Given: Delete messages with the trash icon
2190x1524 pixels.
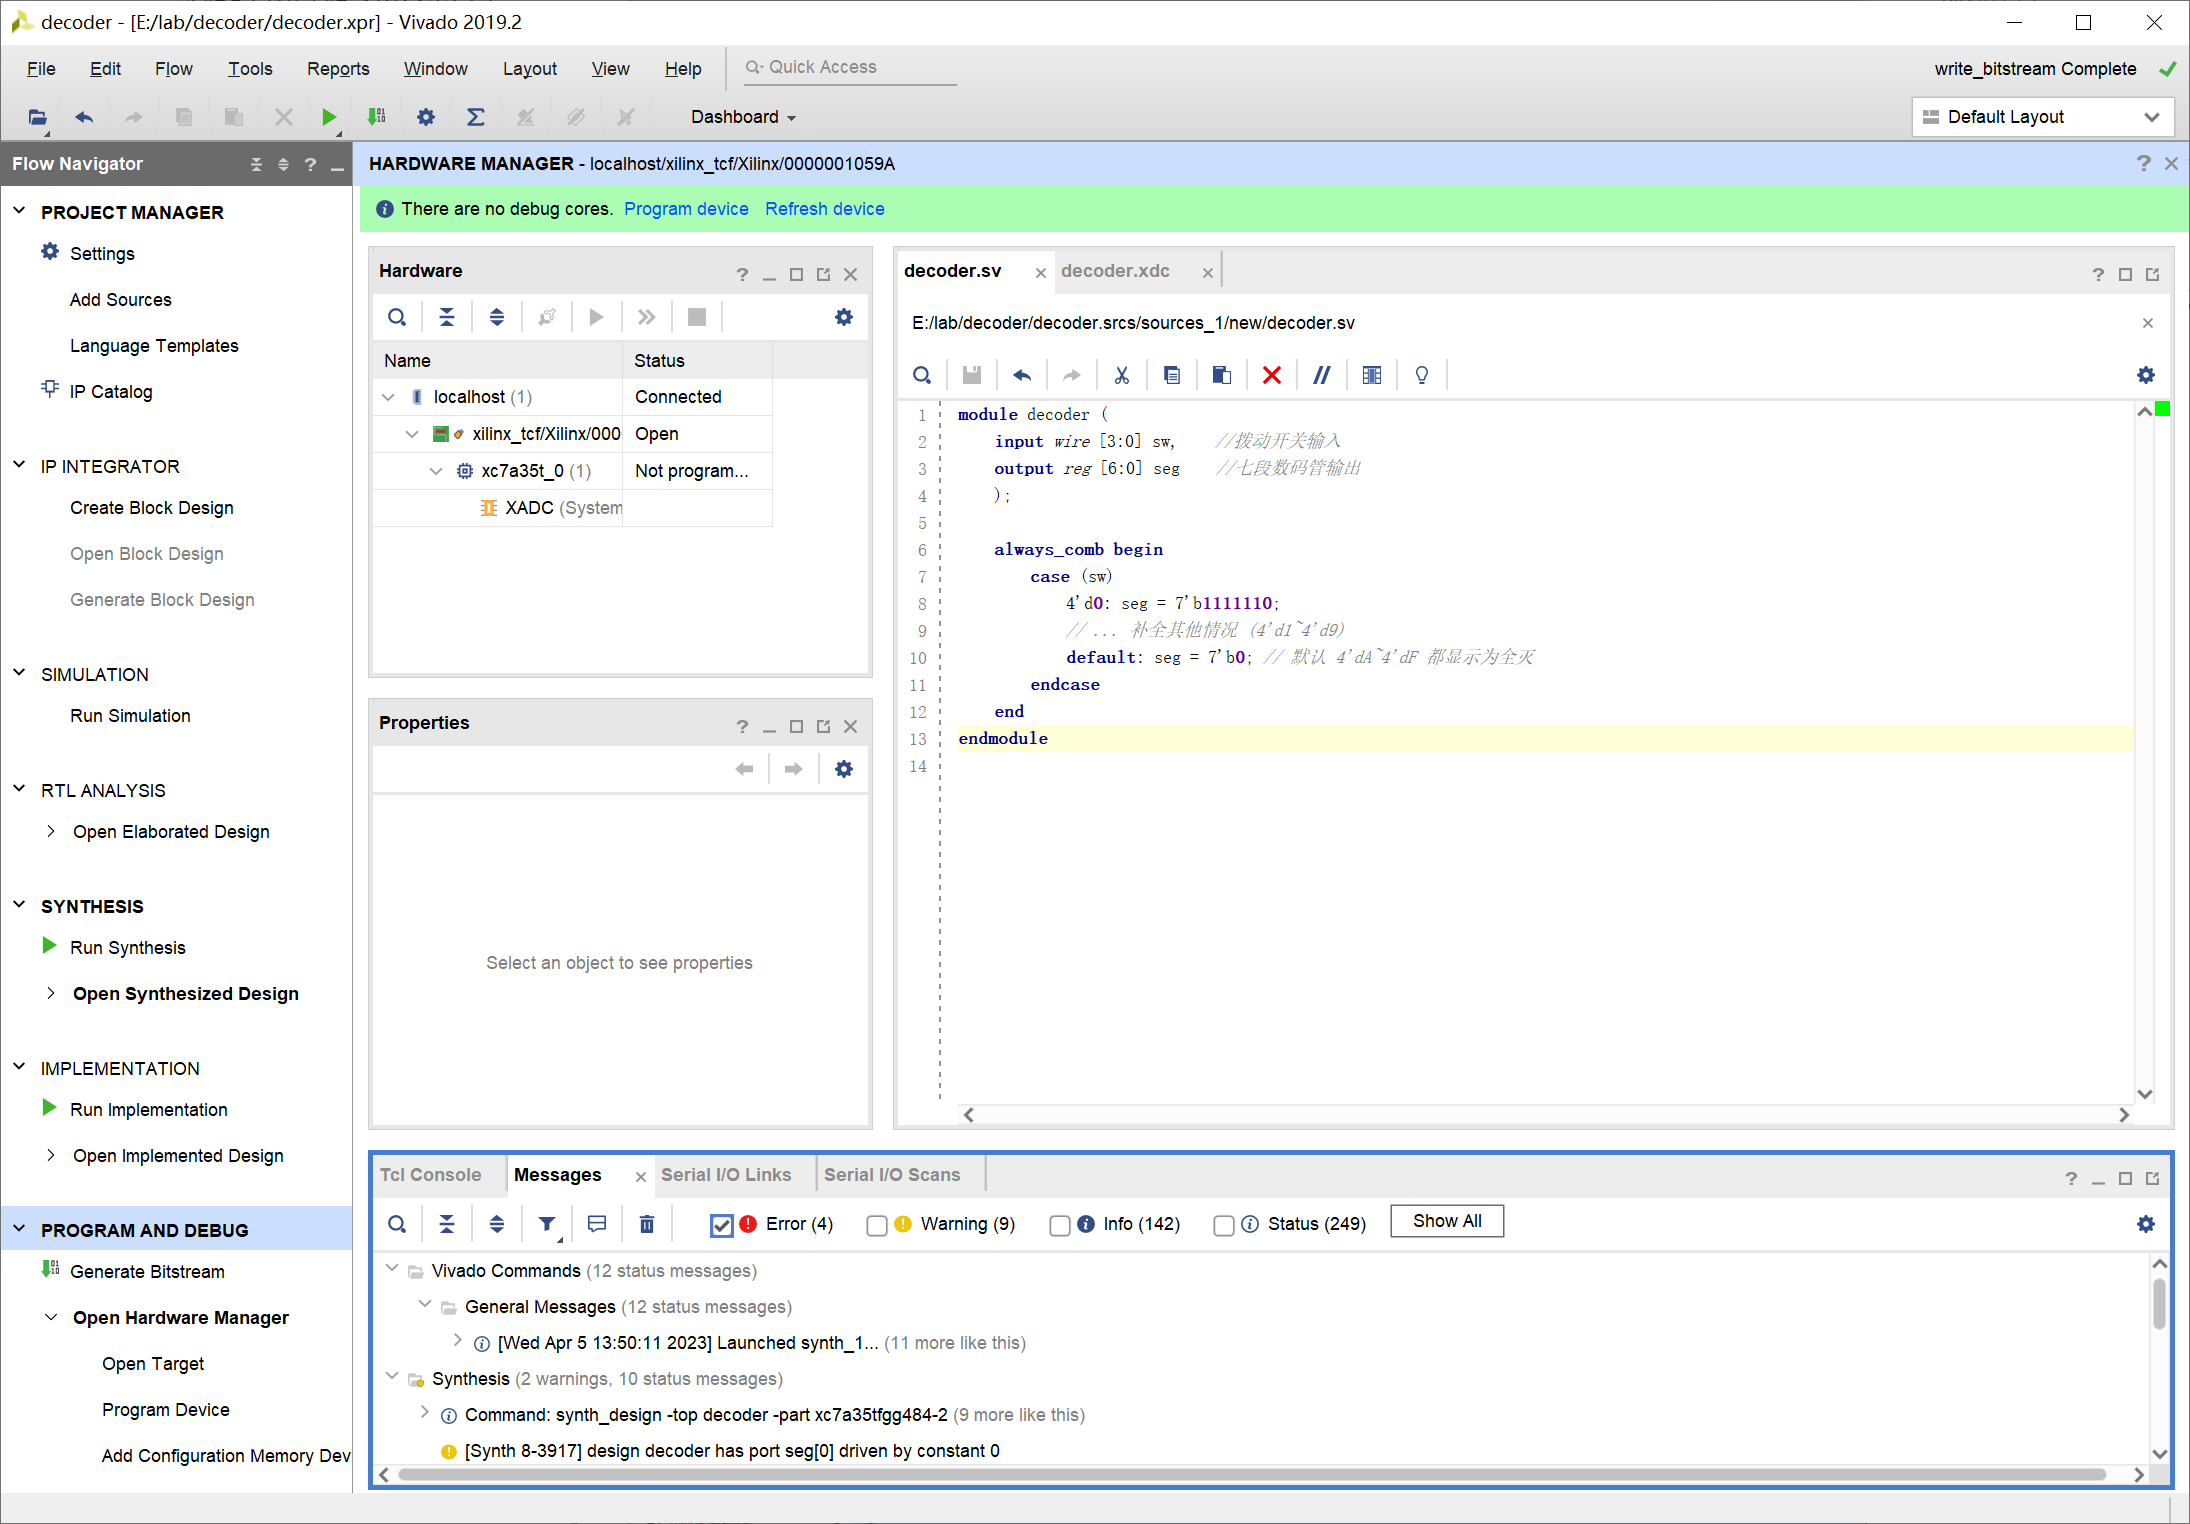Looking at the screenshot, I should click(x=646, y=1224).
